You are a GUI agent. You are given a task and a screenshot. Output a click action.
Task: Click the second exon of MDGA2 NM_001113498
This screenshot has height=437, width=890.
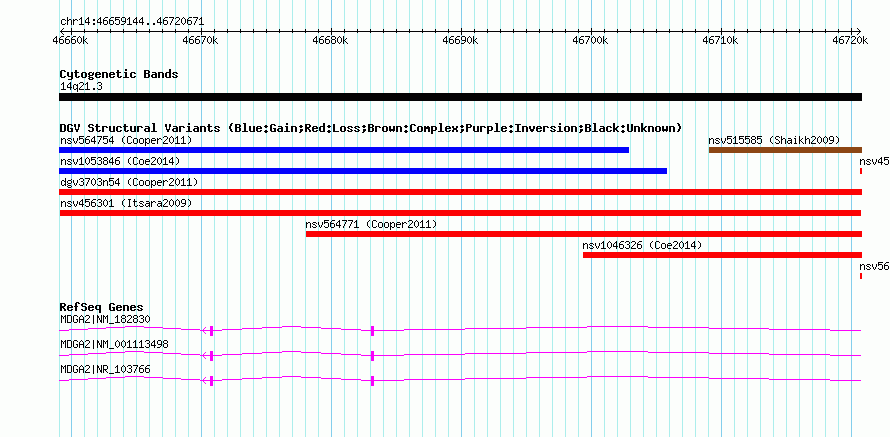(372, 356)
